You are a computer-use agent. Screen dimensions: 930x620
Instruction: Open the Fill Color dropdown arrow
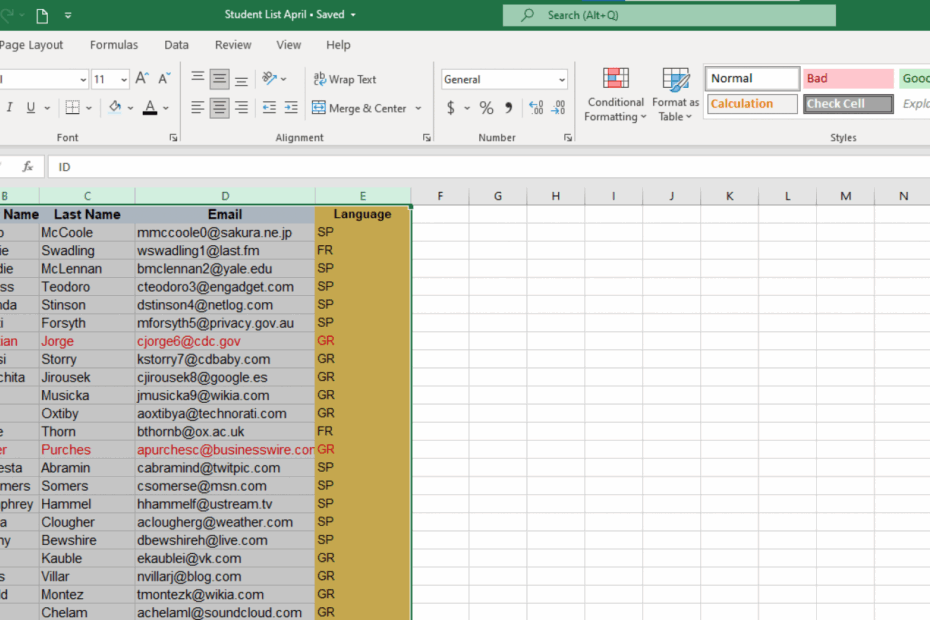[130, 108]
